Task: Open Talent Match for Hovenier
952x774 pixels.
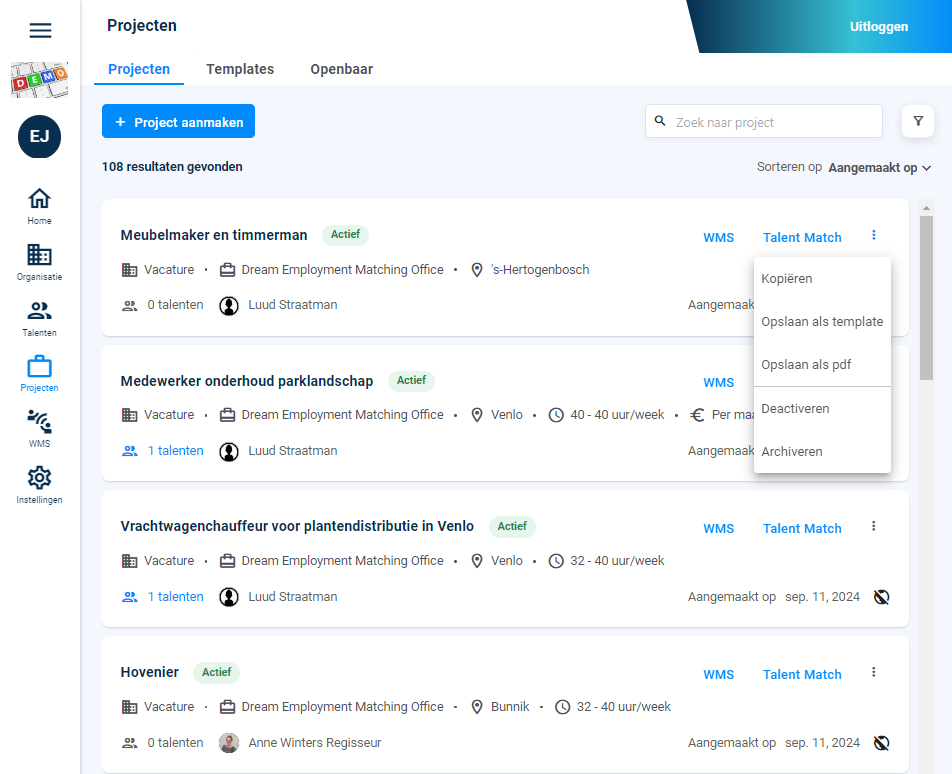Action: click(x=802, y=674)
